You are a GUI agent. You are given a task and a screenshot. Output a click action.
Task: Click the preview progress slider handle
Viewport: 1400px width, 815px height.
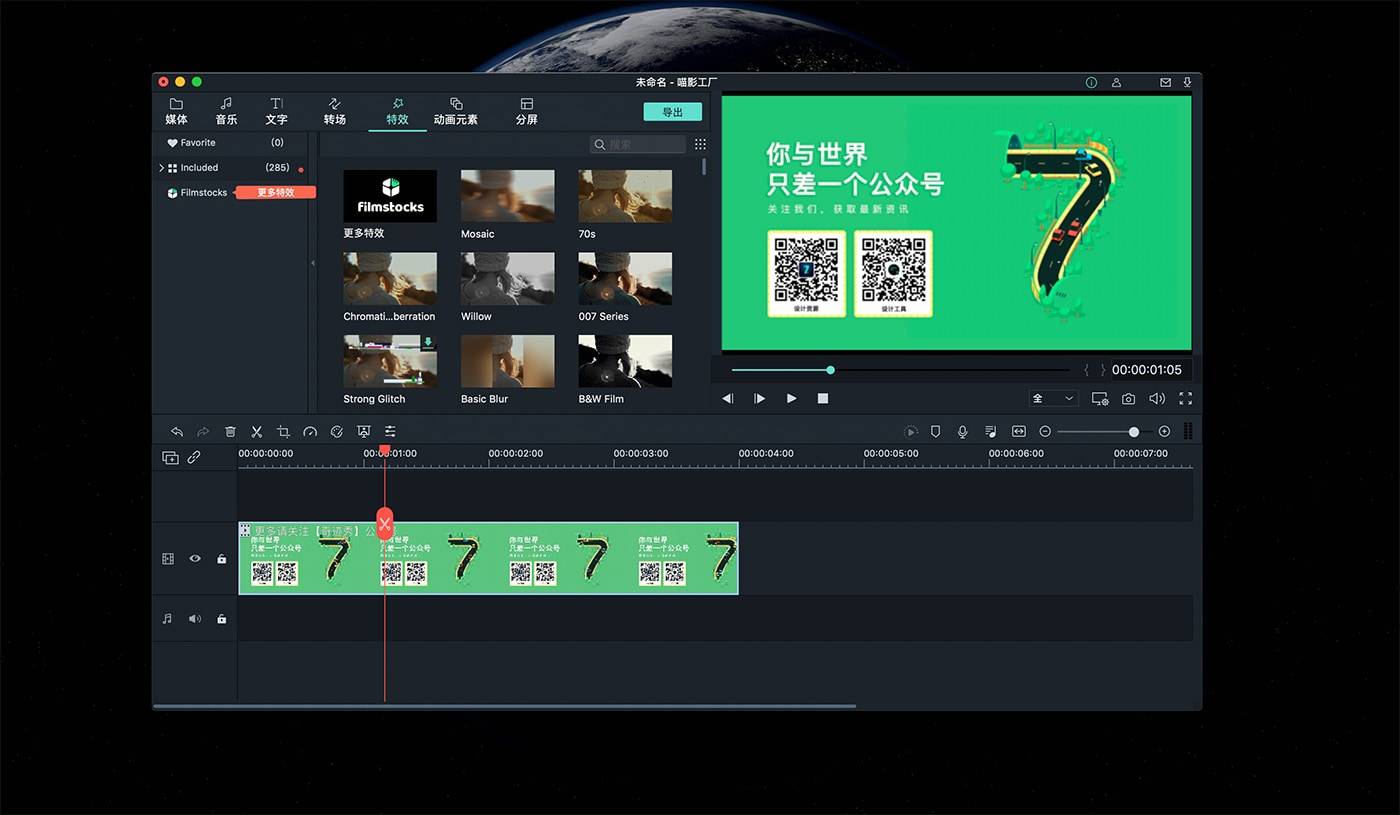830,370
